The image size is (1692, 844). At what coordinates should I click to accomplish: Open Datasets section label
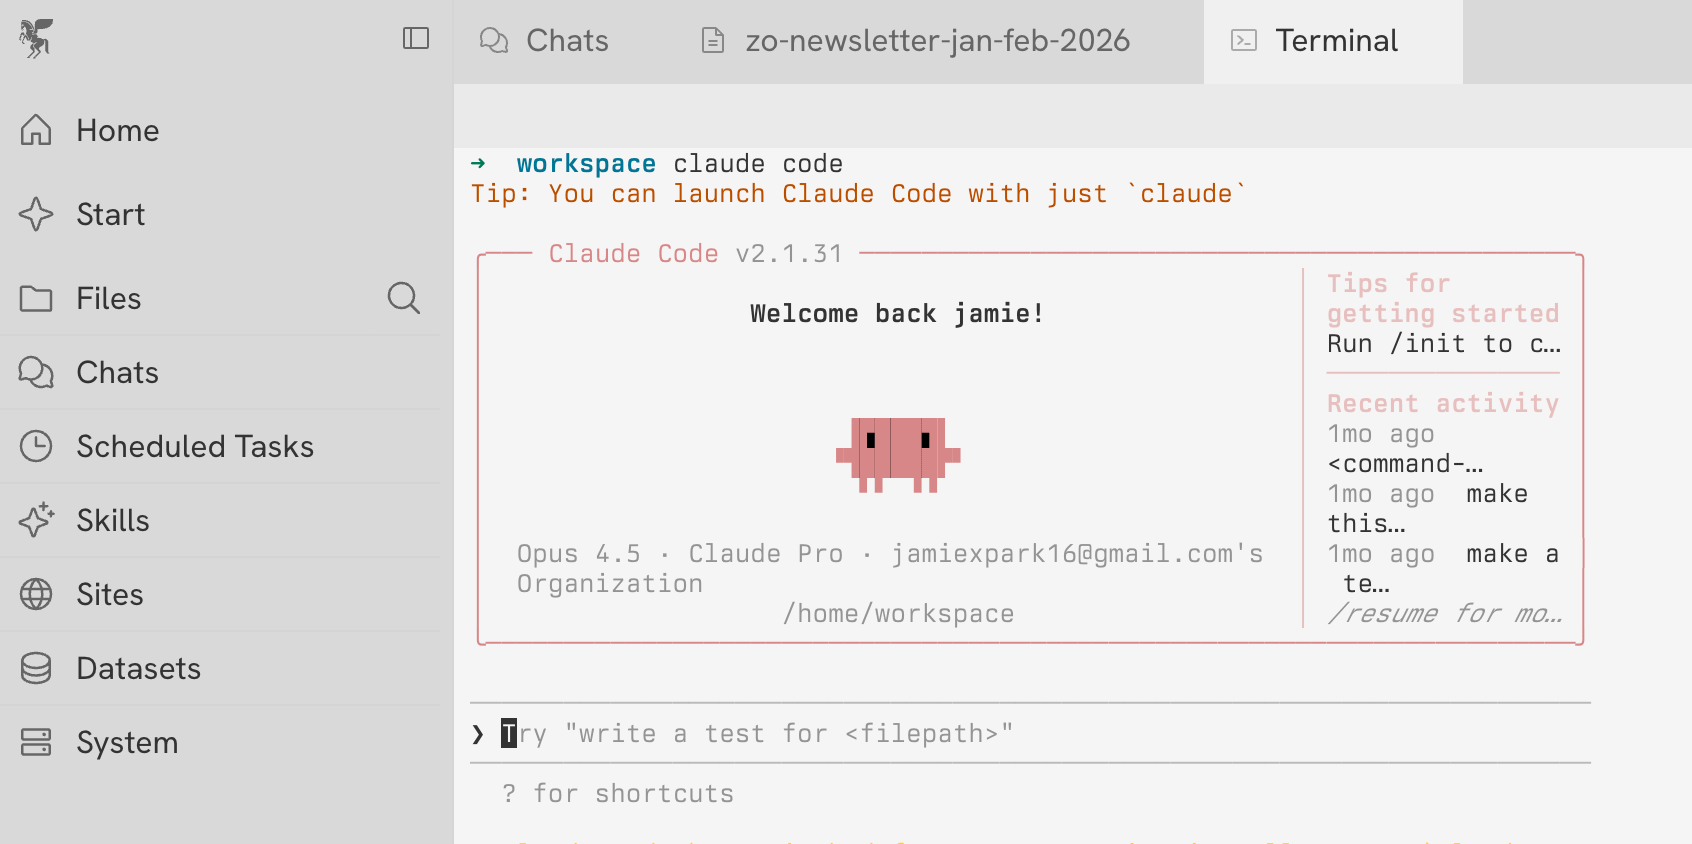139,668
